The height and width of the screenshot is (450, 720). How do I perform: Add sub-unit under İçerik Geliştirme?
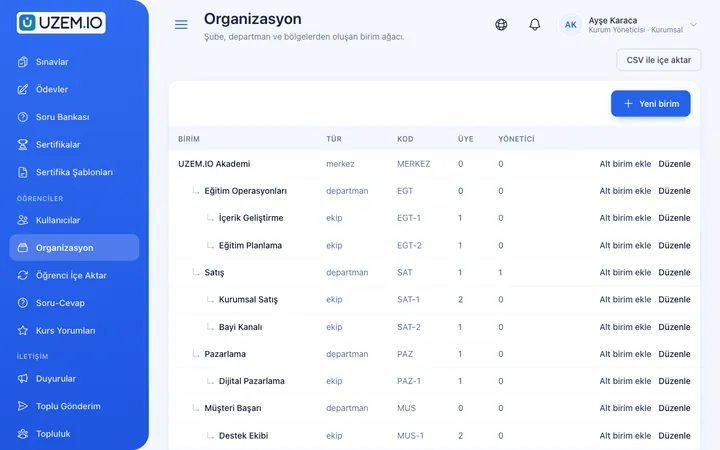(625, 218)
